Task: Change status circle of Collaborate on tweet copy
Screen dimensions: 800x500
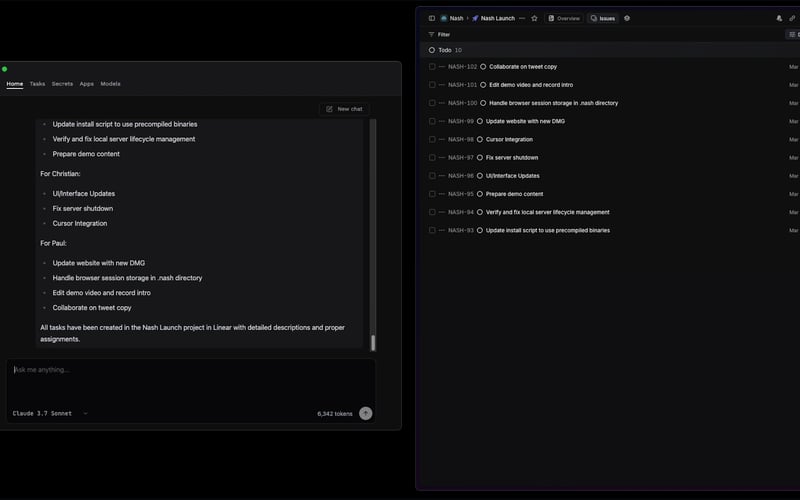Action: point(483,67)
